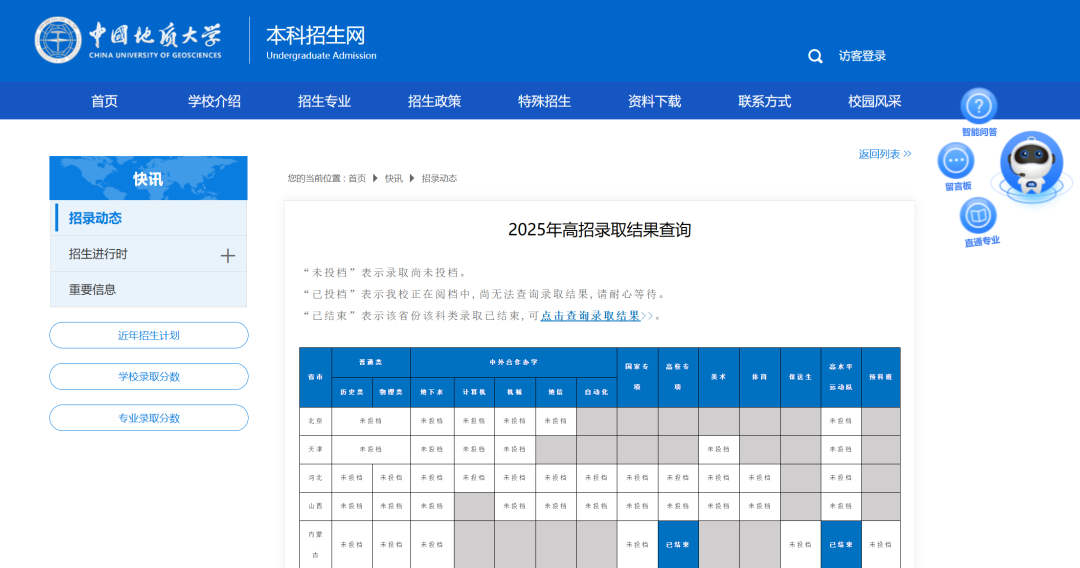Open 校园风采 navigation item
1080x568 pixels.
tap(875, 101)
